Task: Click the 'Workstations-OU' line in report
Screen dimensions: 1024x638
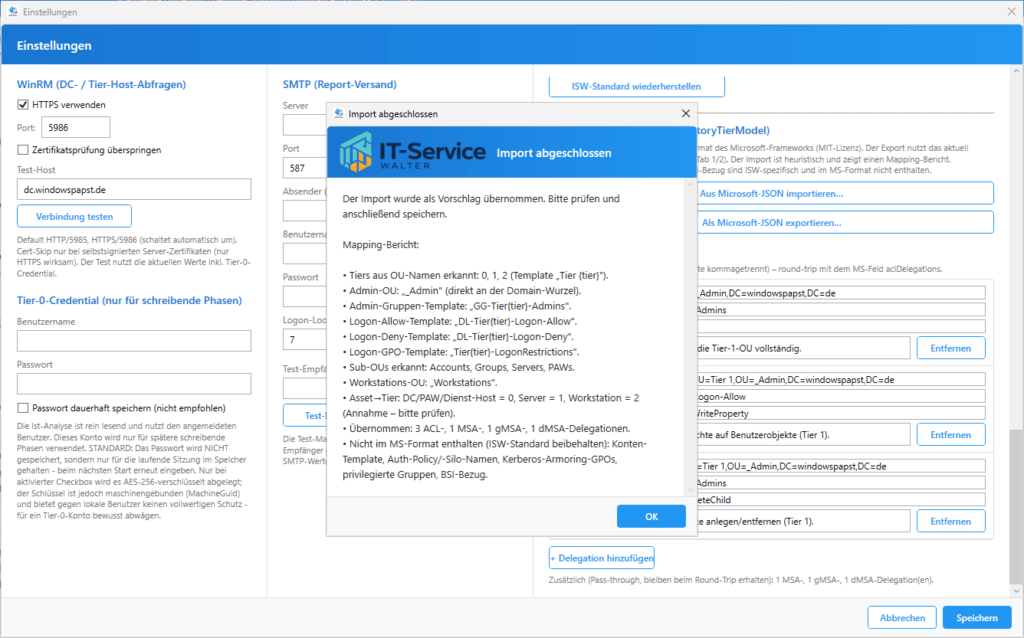Action: tap(419, 383)
